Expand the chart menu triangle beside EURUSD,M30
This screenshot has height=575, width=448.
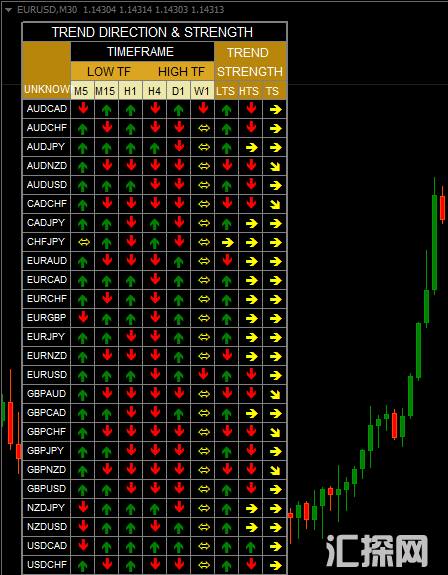pyautogui.click(x=9, y=10)
